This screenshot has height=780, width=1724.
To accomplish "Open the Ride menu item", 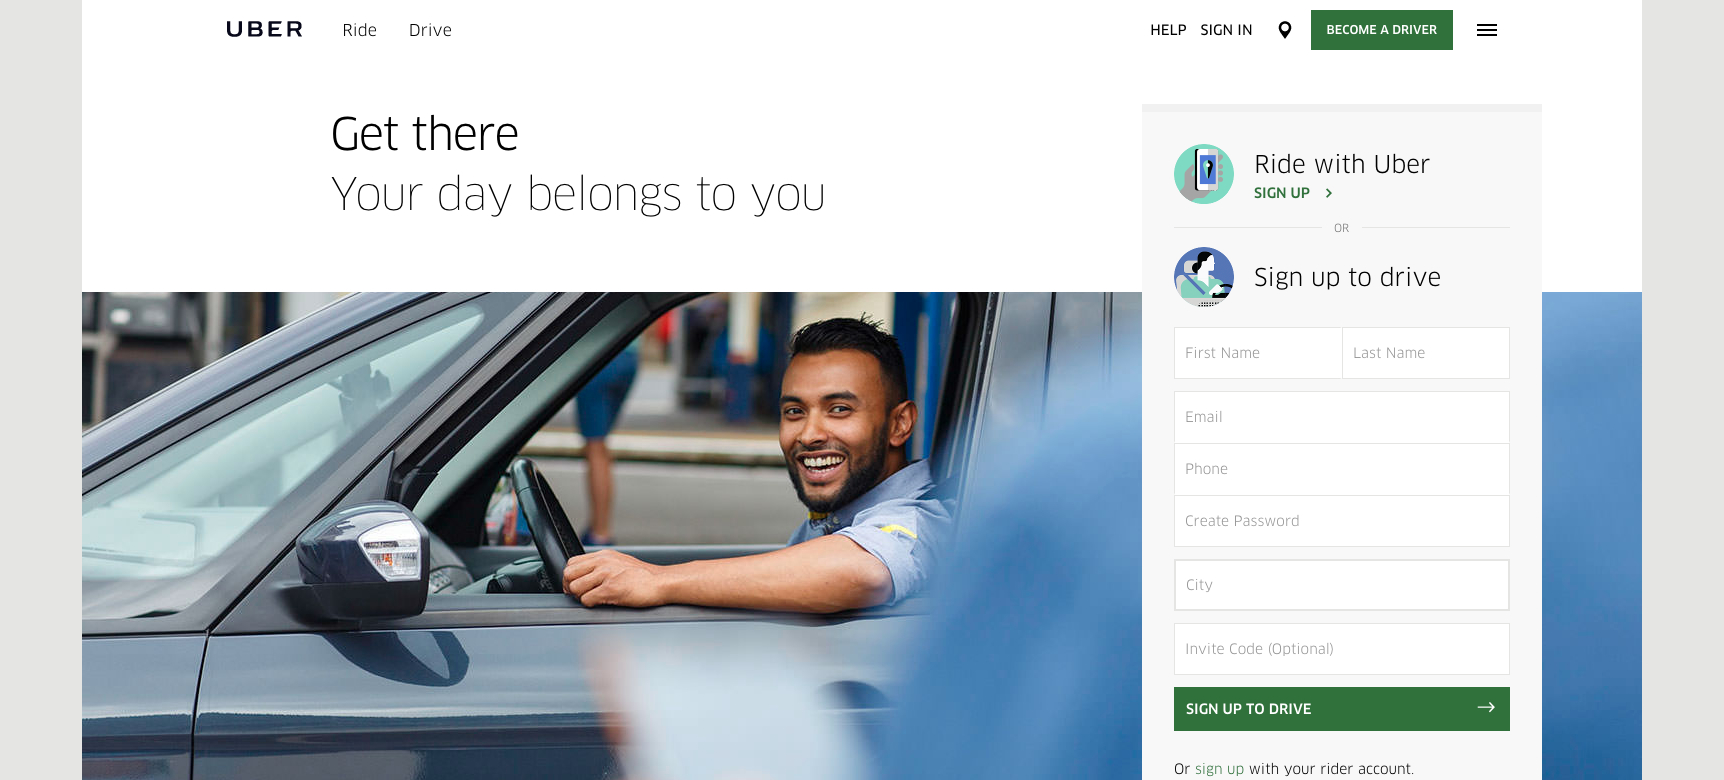I will coord(359,30).
